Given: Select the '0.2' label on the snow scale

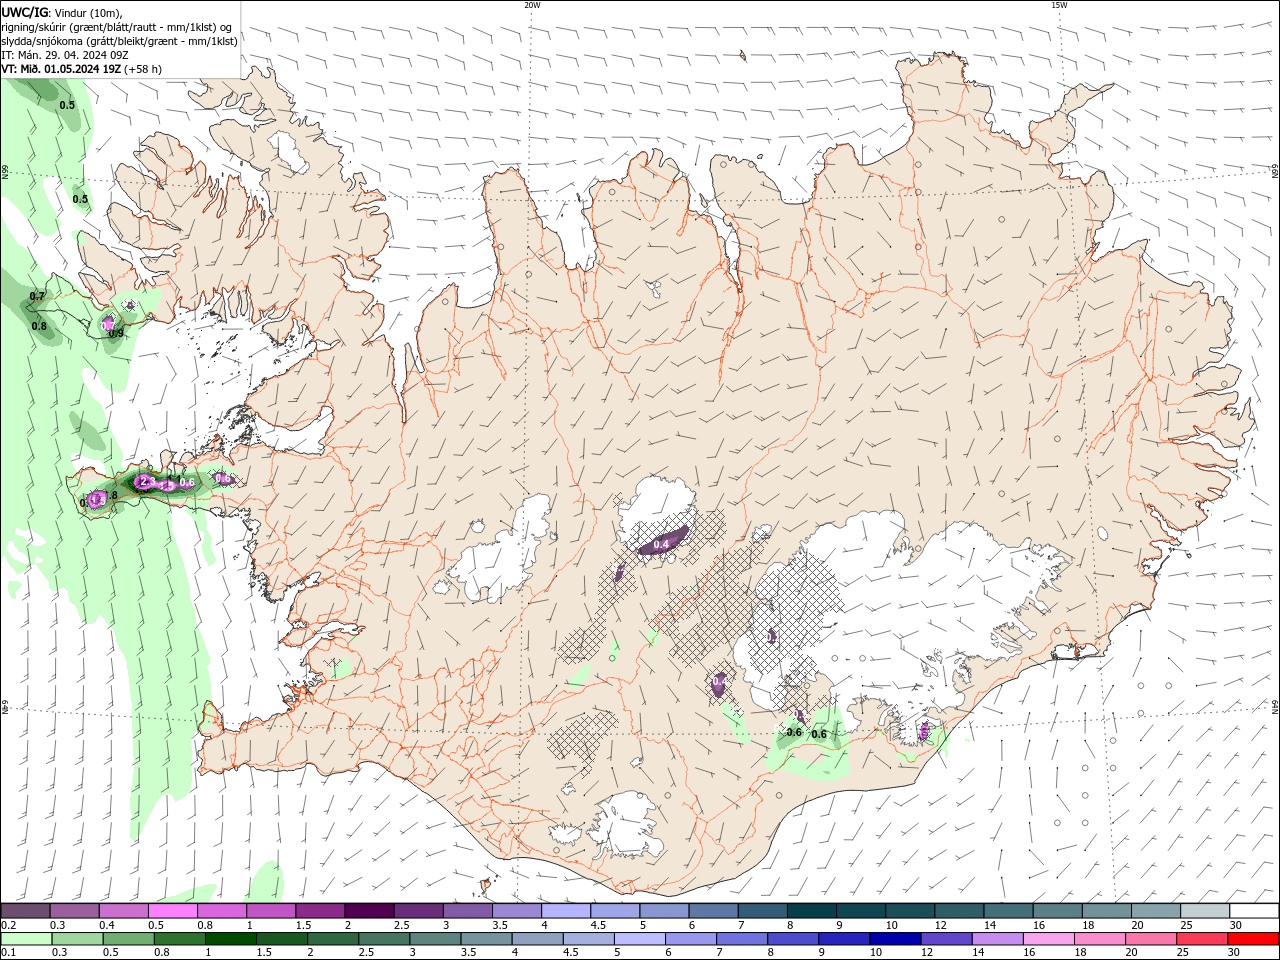Looking at the screenshot, I should pyautogui.click(x=8, y=925).
